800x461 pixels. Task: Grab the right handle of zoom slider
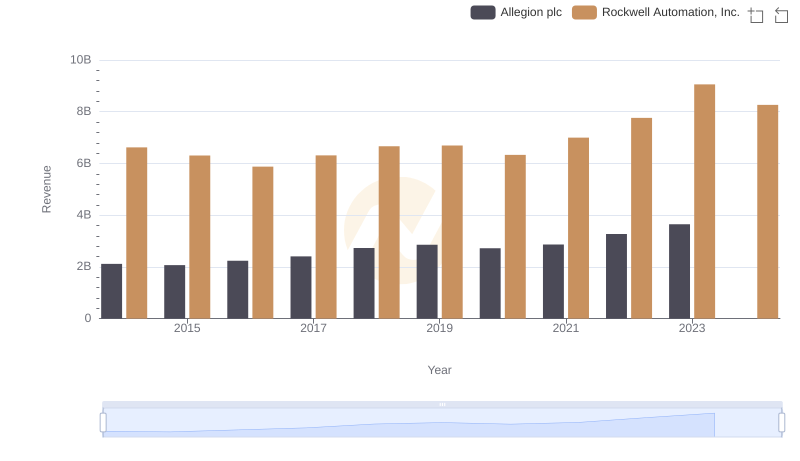pos(782,423)
